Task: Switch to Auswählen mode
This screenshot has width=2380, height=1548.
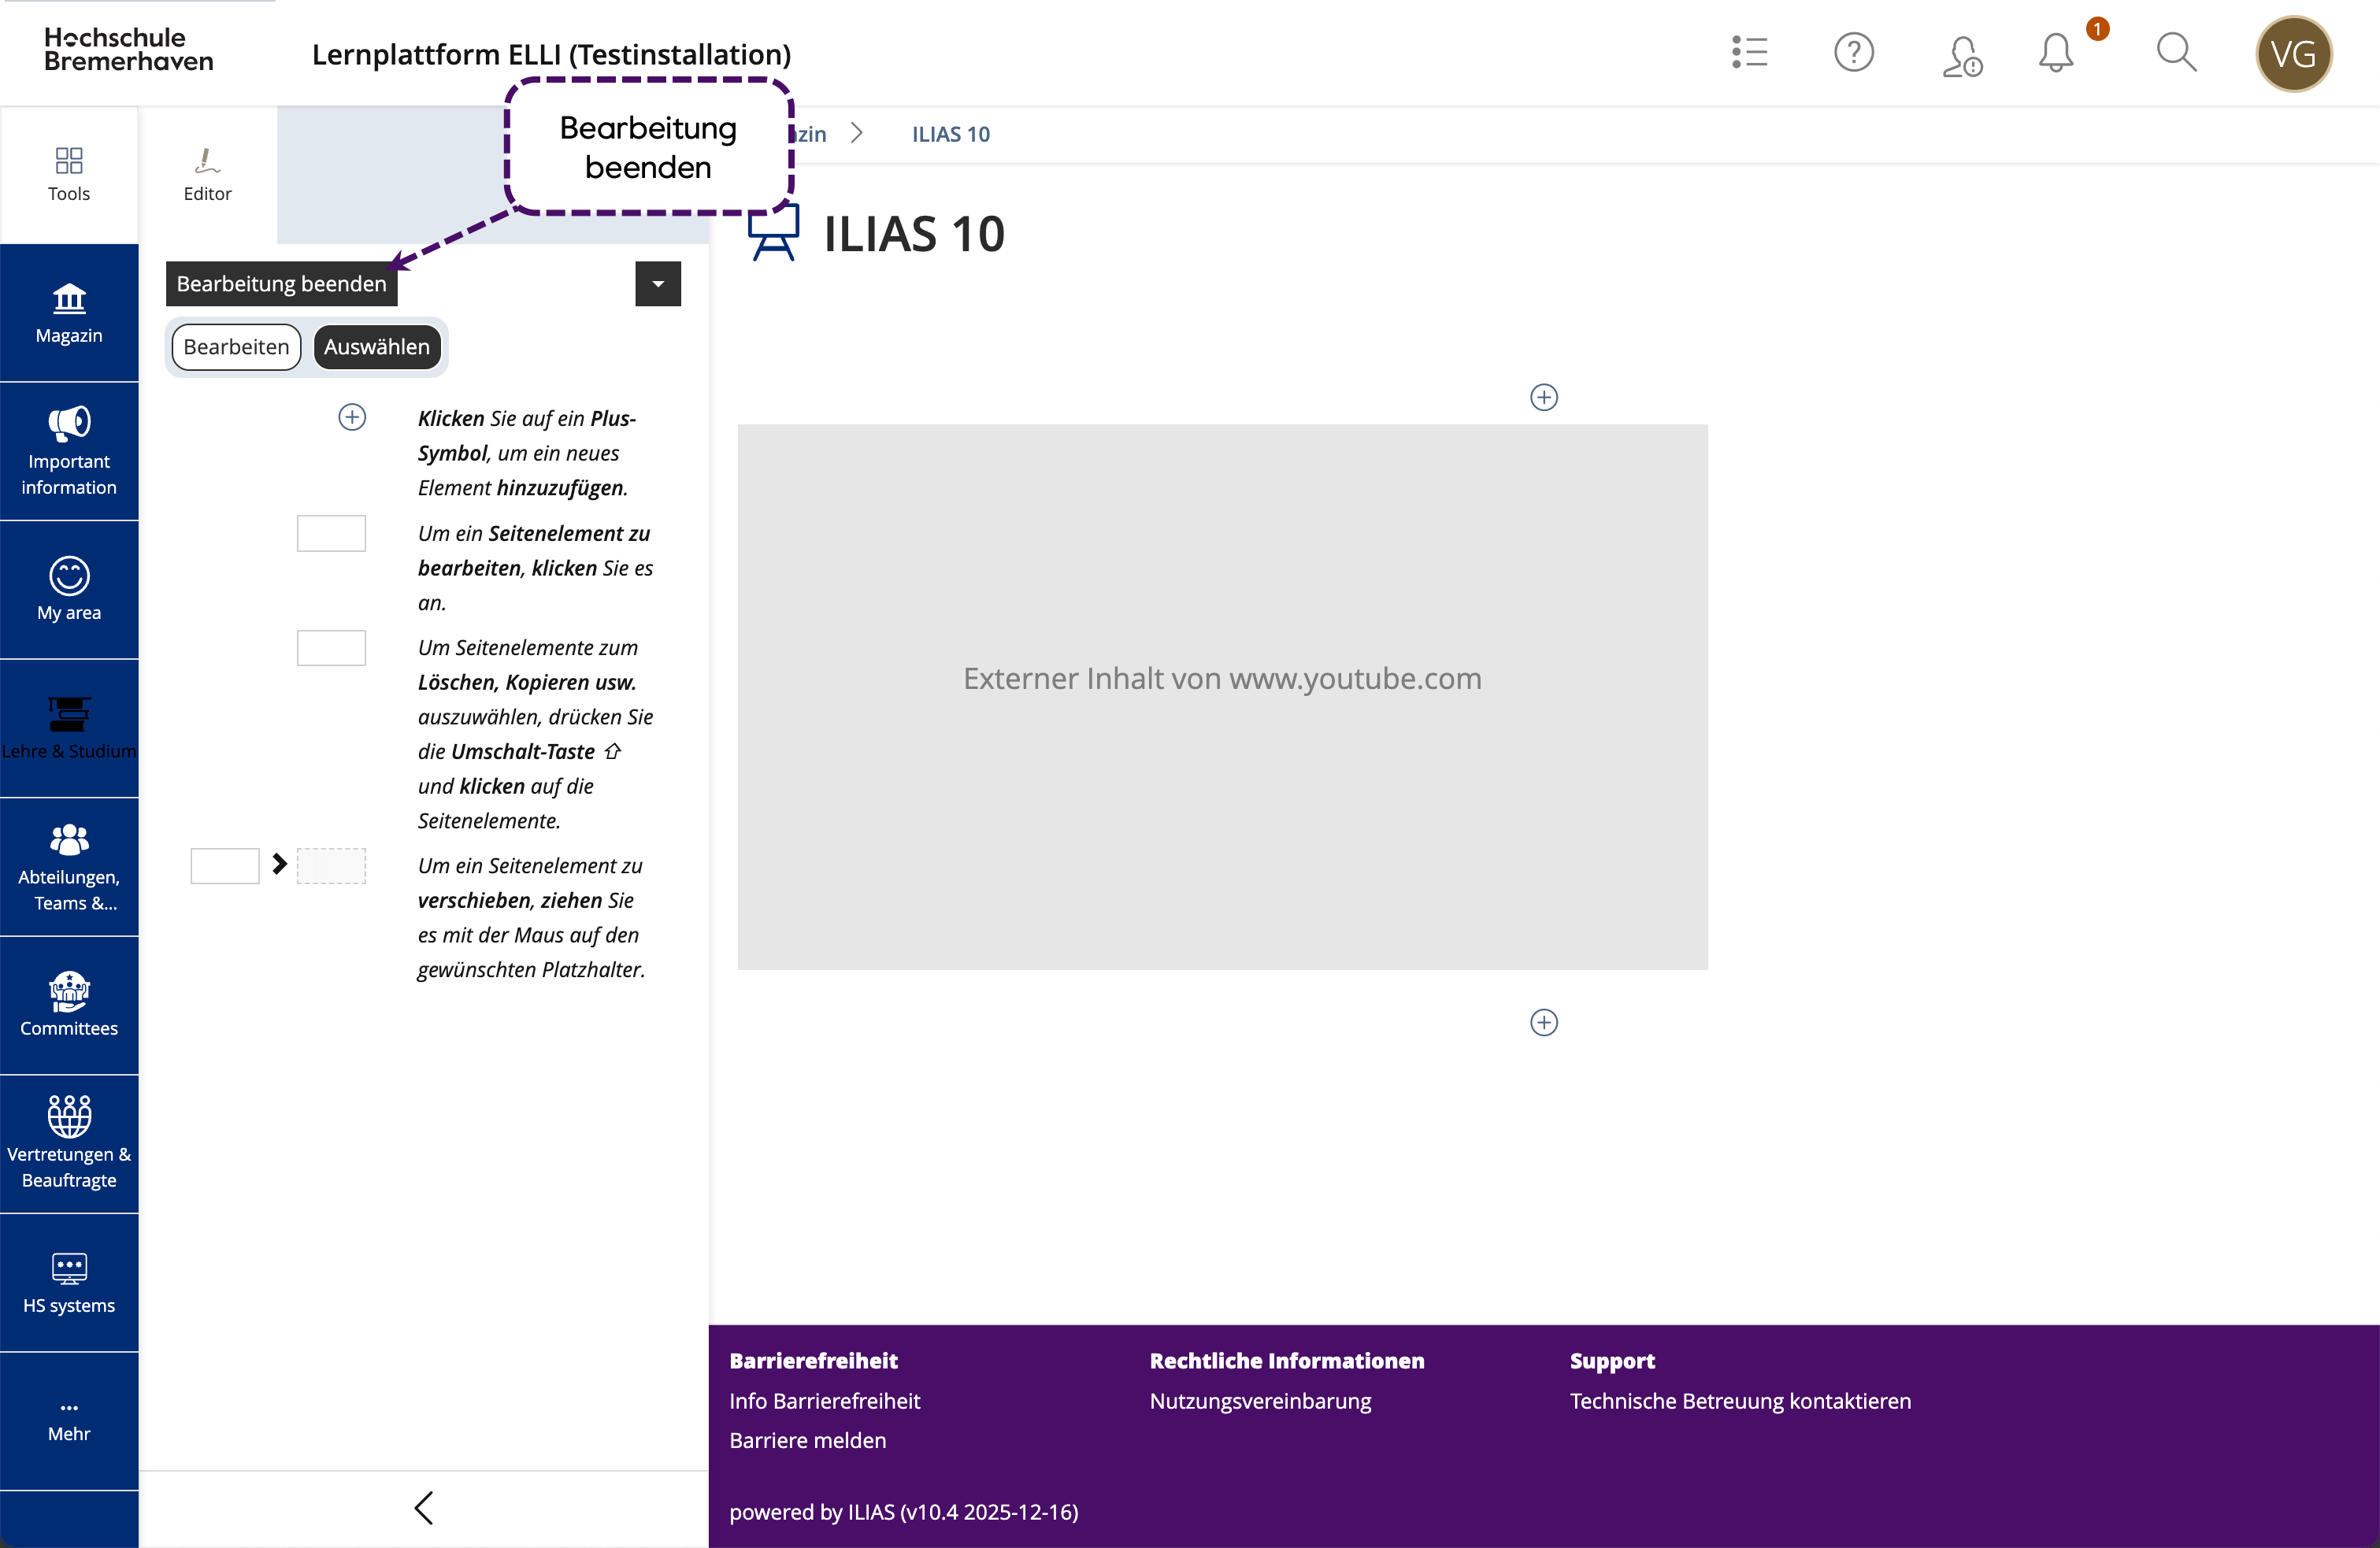Action: [377, 347]
